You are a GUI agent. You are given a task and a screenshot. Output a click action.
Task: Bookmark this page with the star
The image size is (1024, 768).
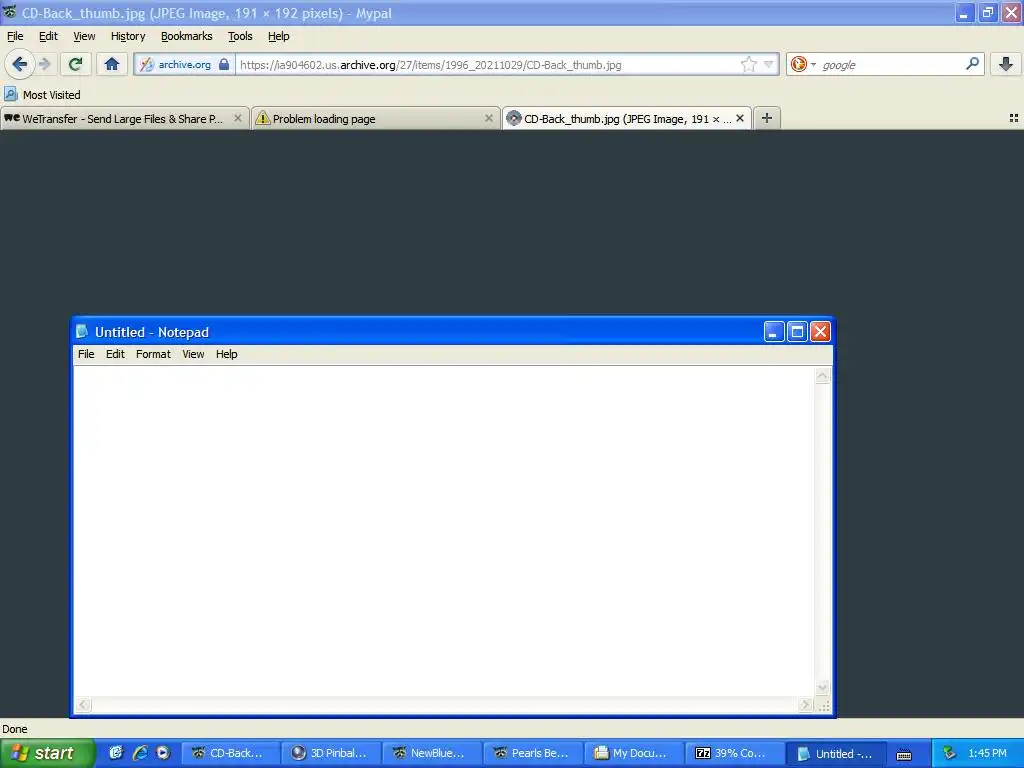pyautogui.click(x=748, y=64)
